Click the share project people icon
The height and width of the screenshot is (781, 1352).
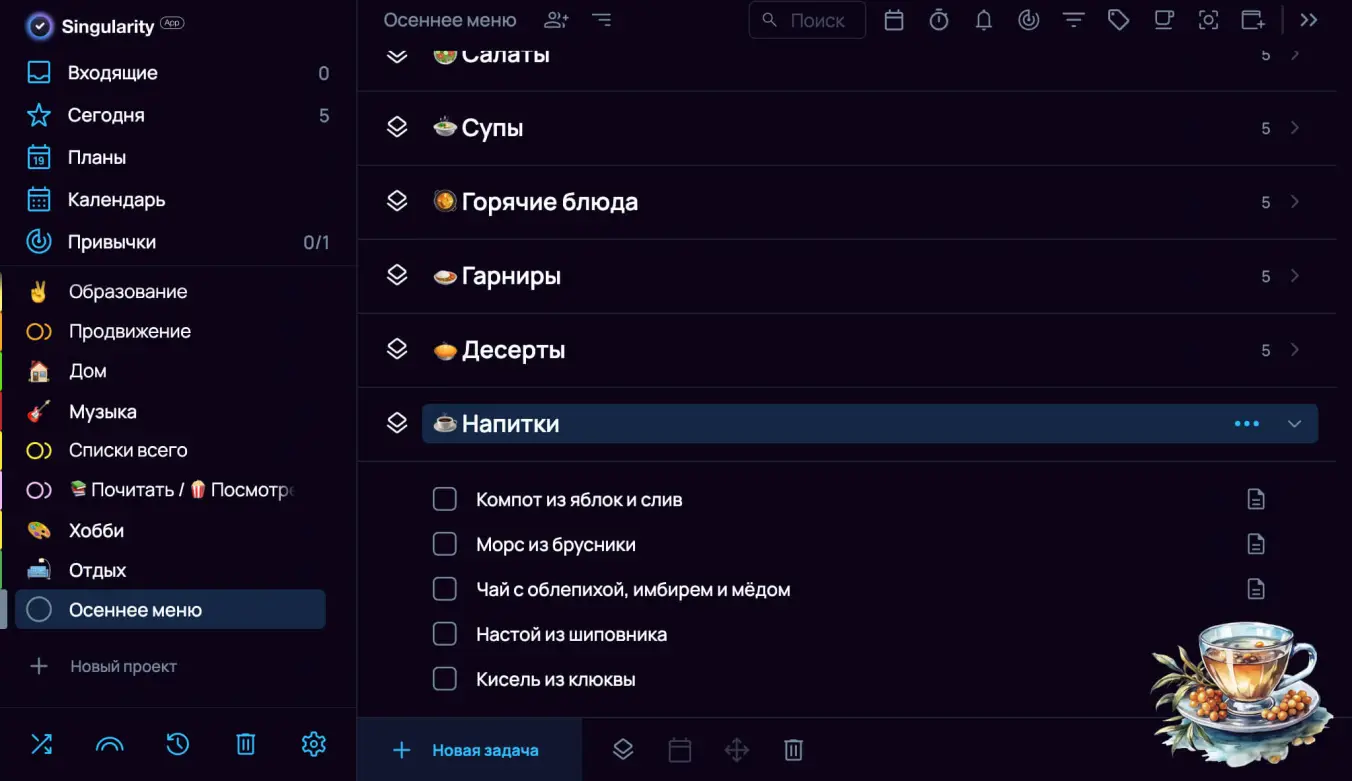tap(556, 20)
